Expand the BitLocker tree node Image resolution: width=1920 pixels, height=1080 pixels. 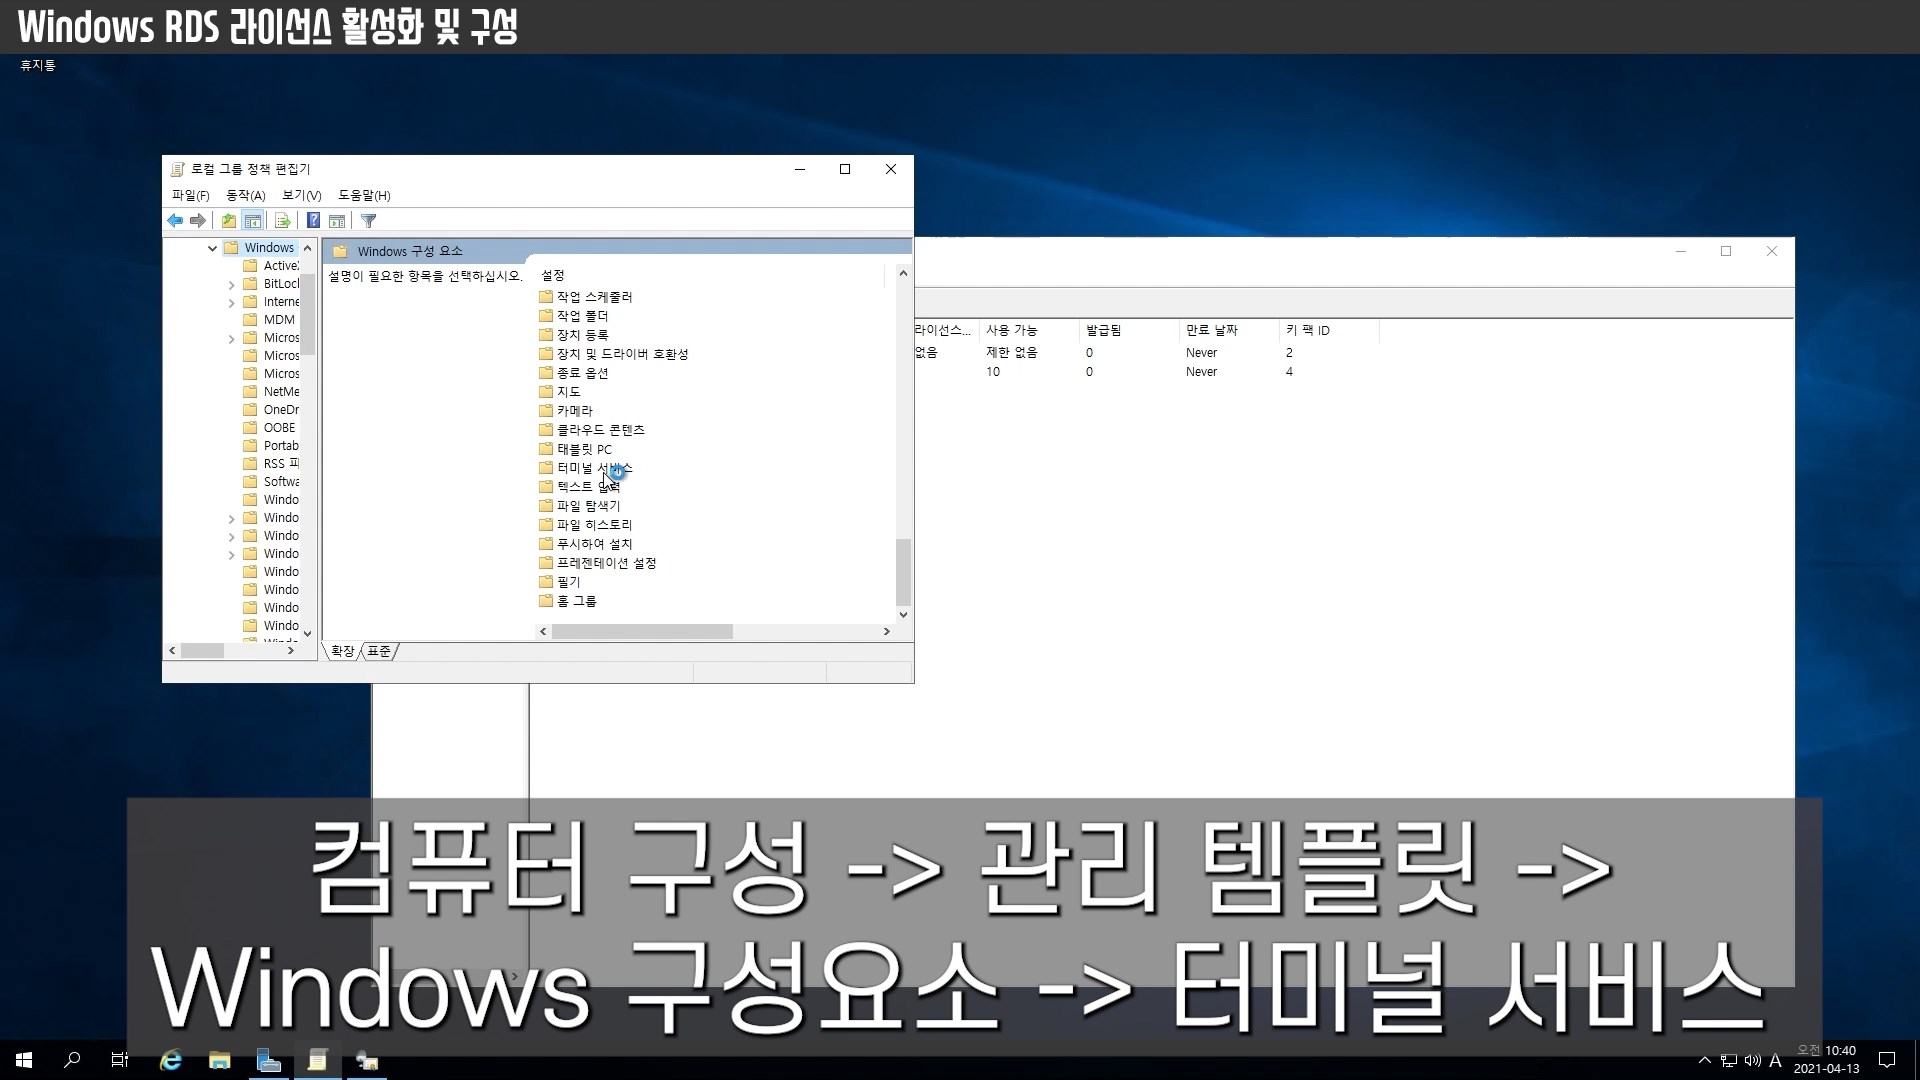pos(231,285)
